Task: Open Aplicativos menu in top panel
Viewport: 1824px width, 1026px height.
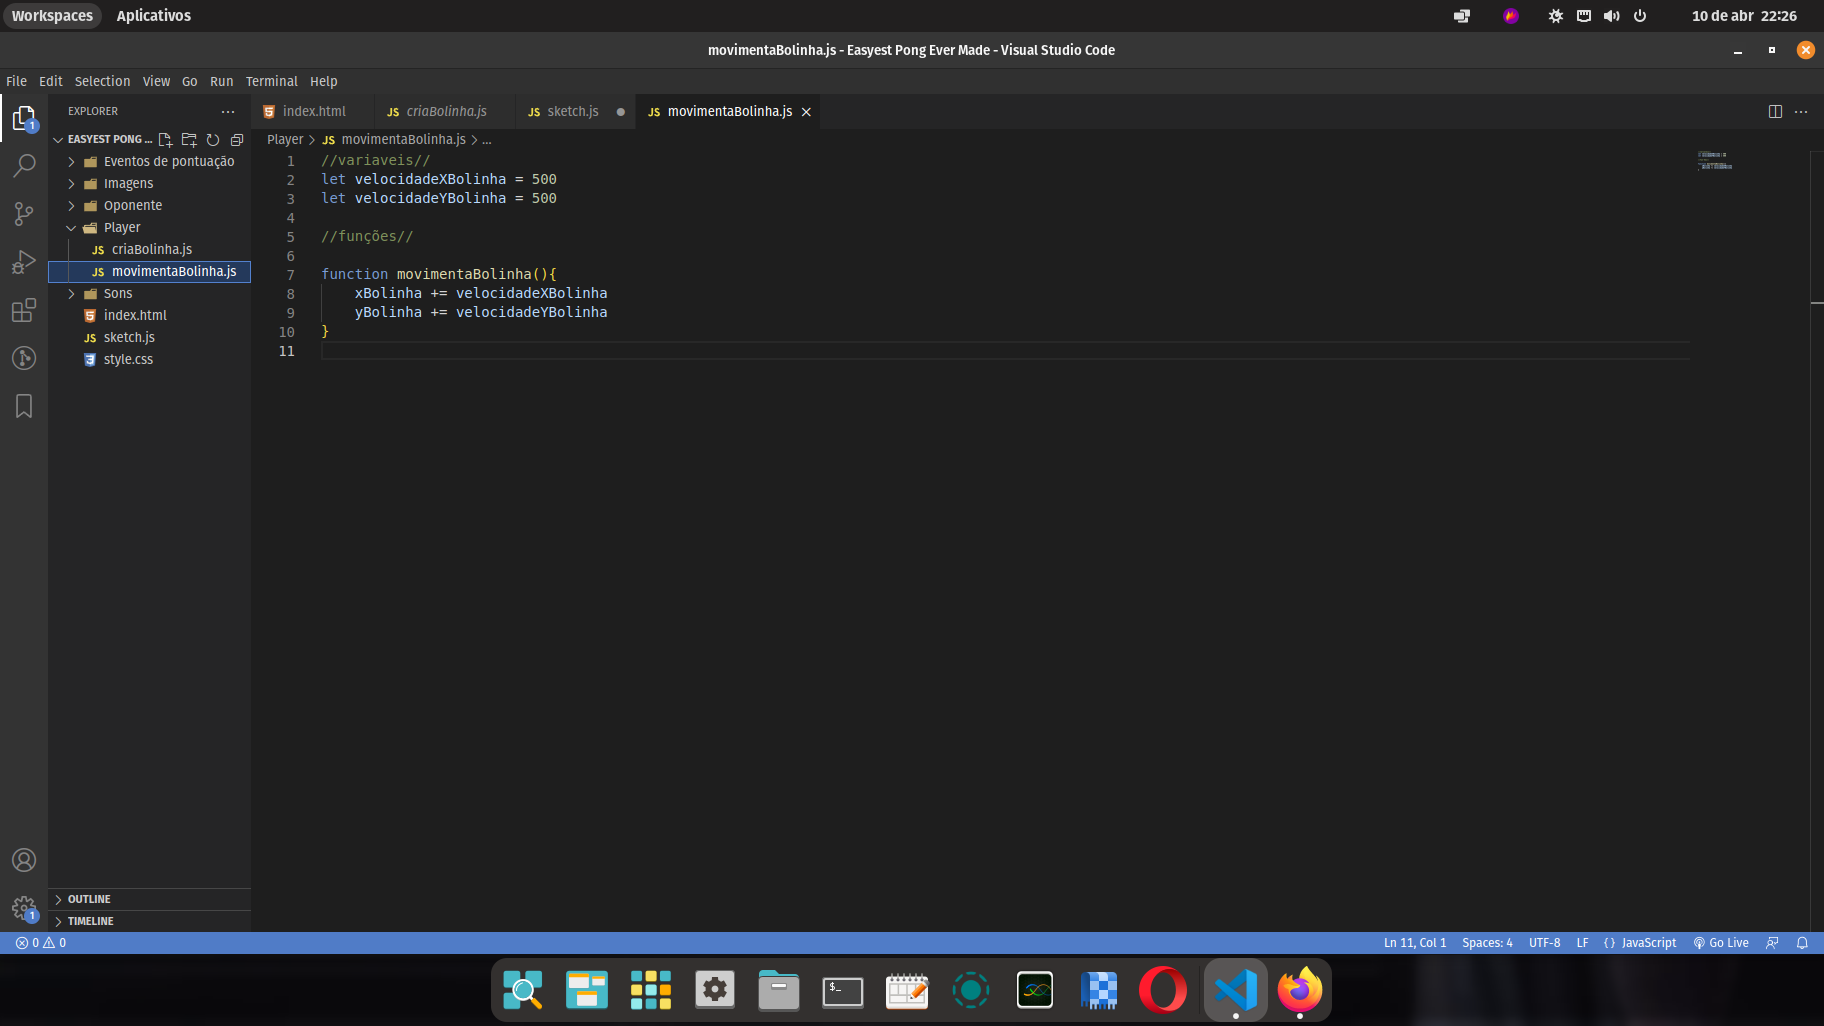Action: (x=153, y=16)
